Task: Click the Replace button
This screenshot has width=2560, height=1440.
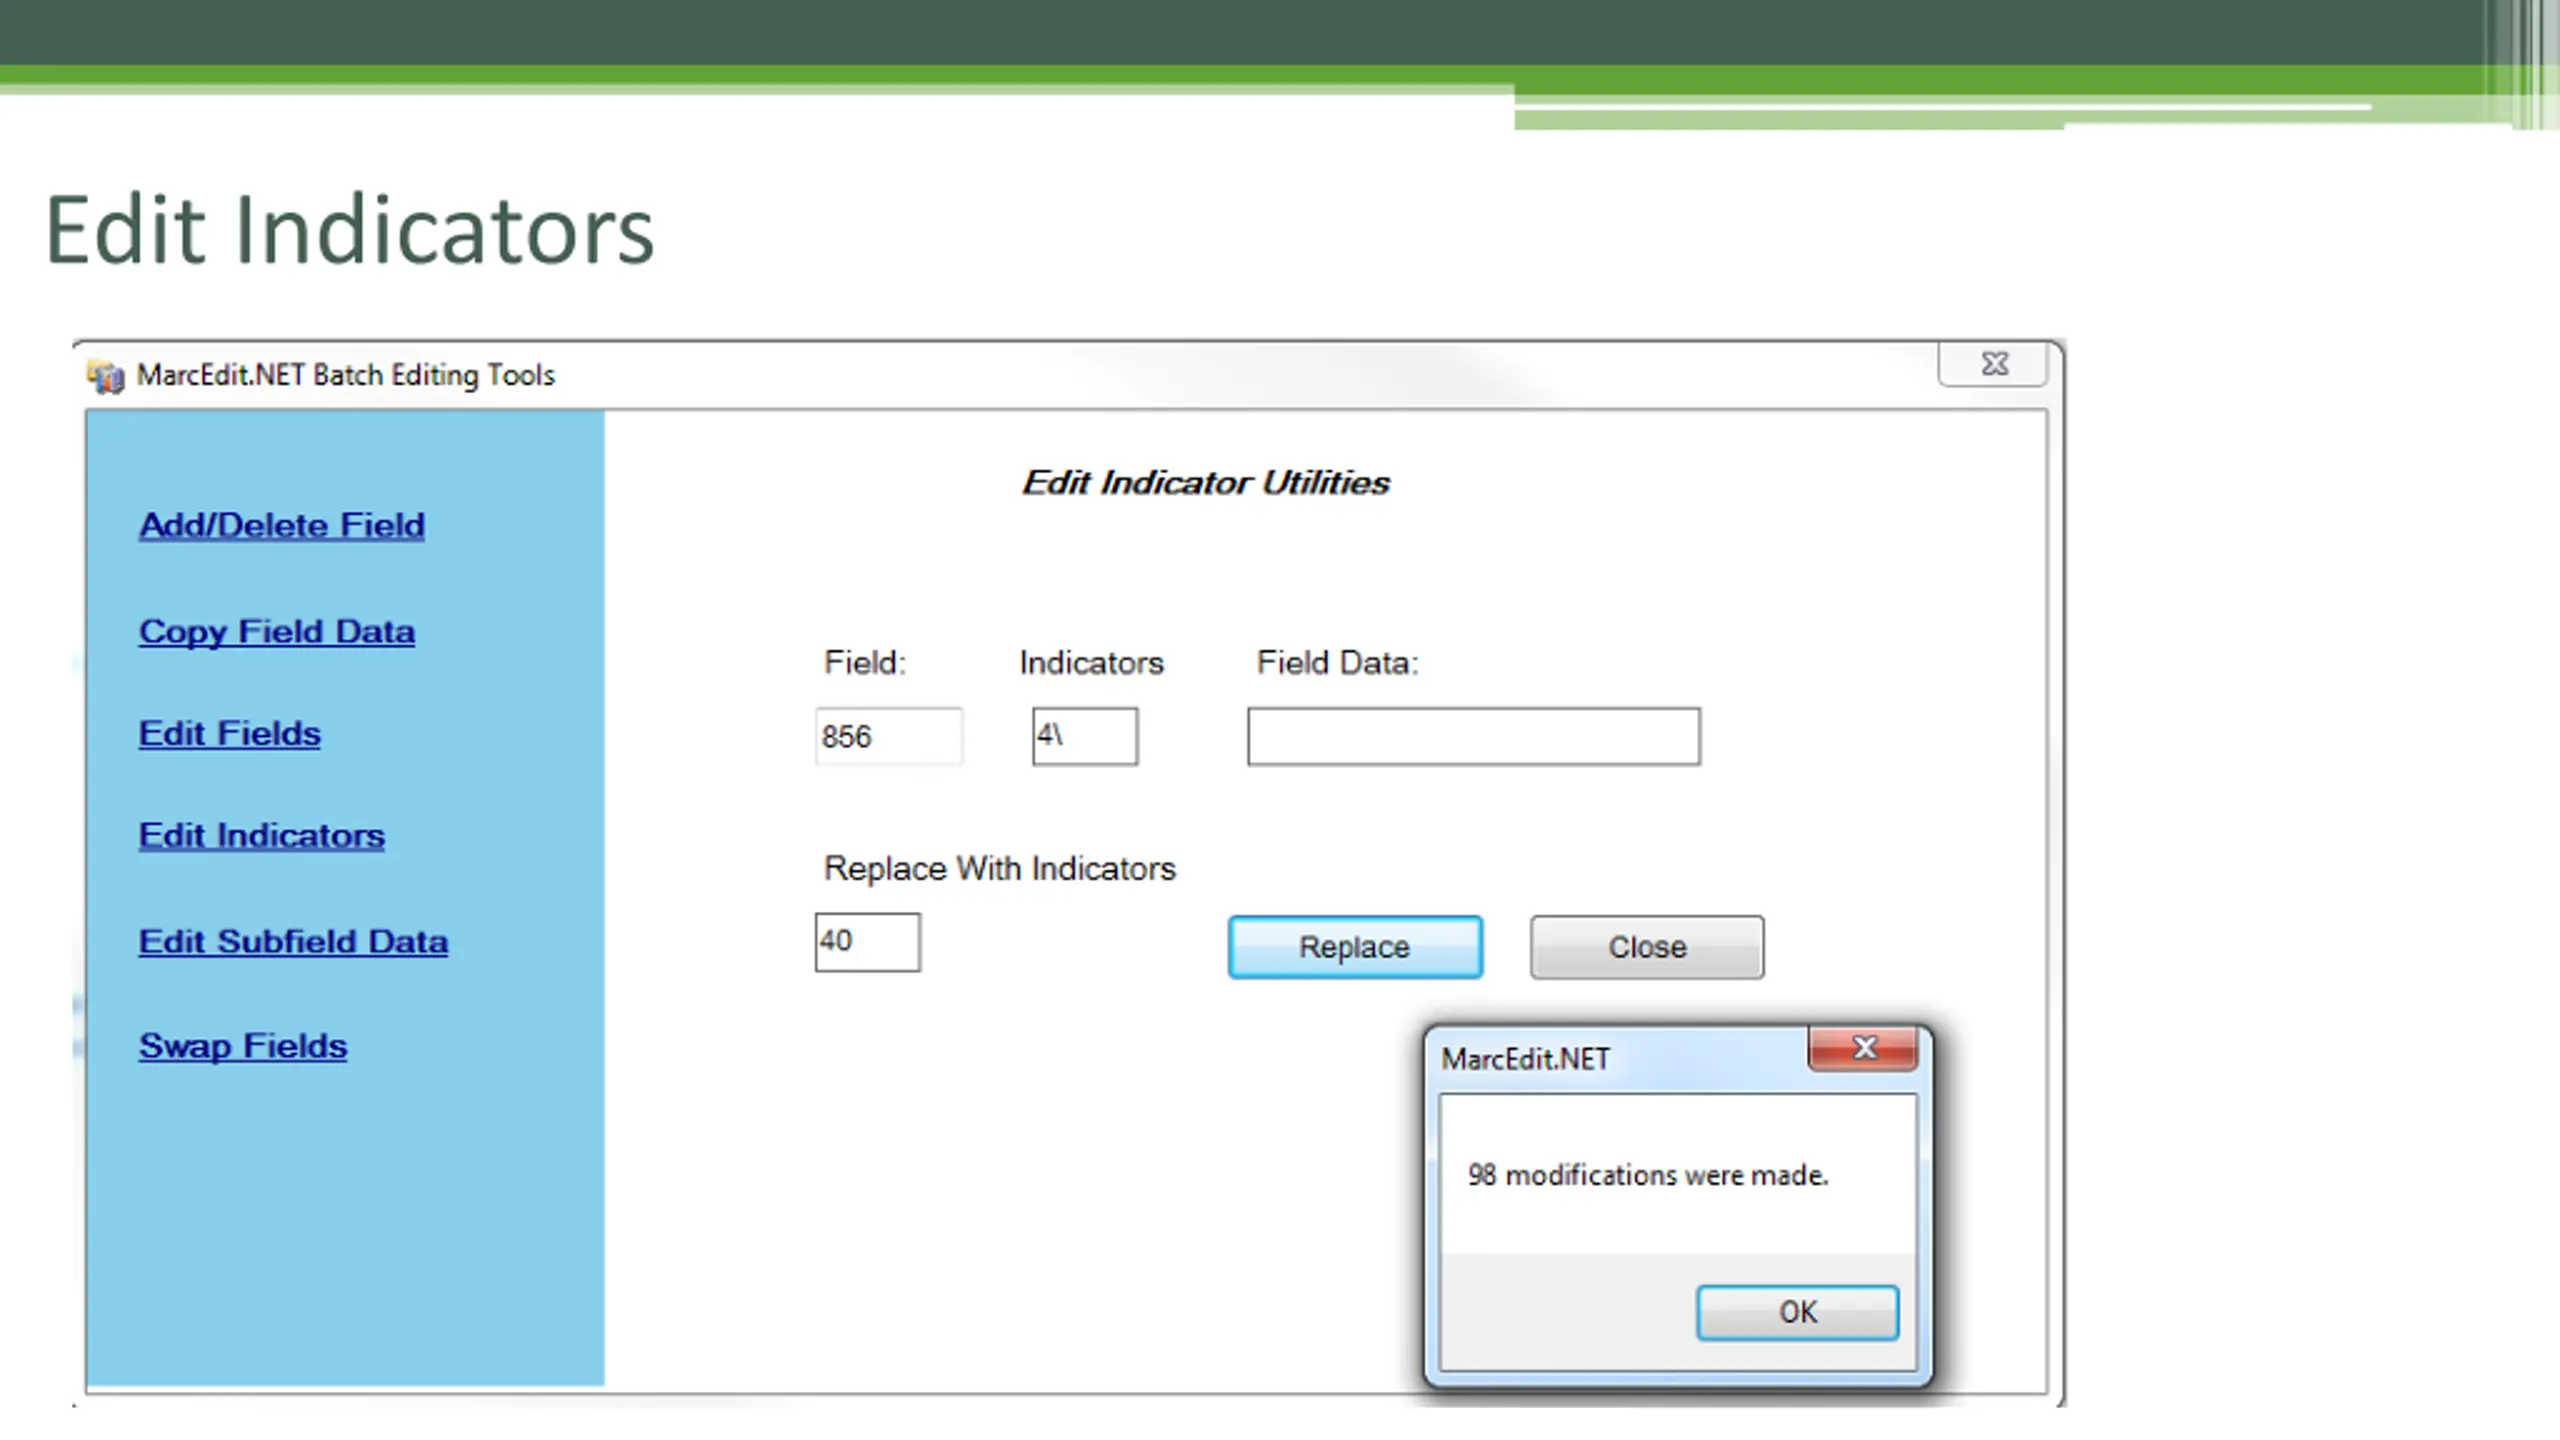Action: [x=1355, y=947]
